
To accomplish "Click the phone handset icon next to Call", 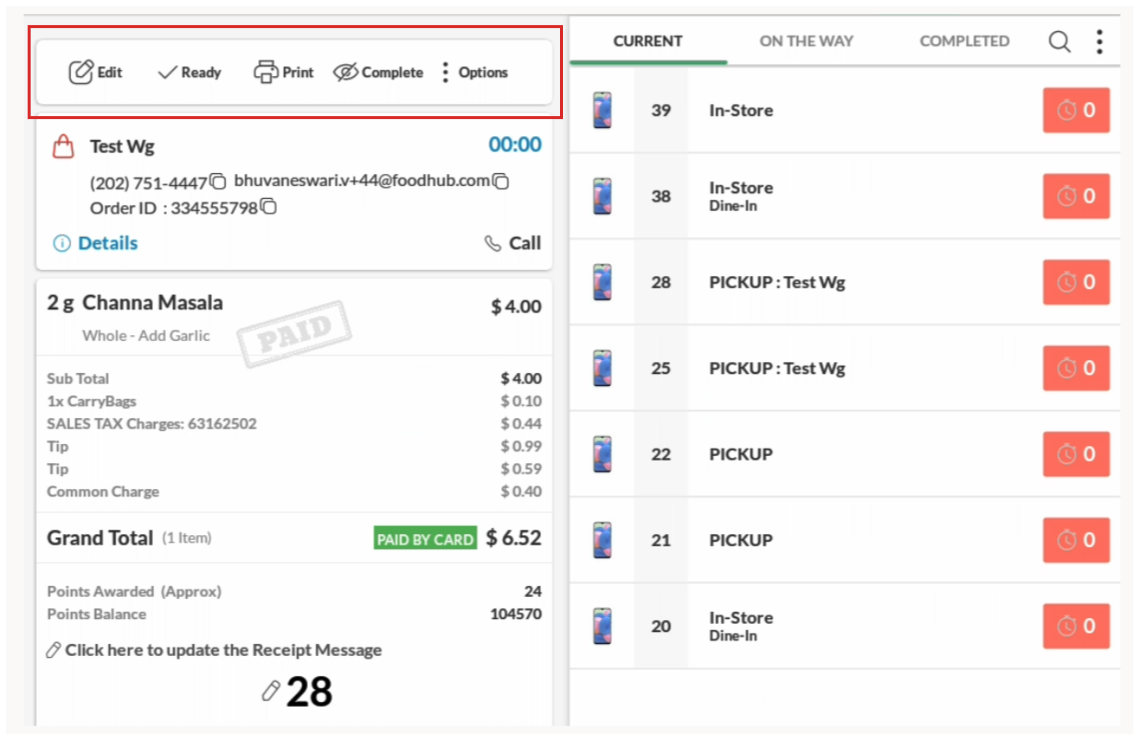I will (493, 243).
